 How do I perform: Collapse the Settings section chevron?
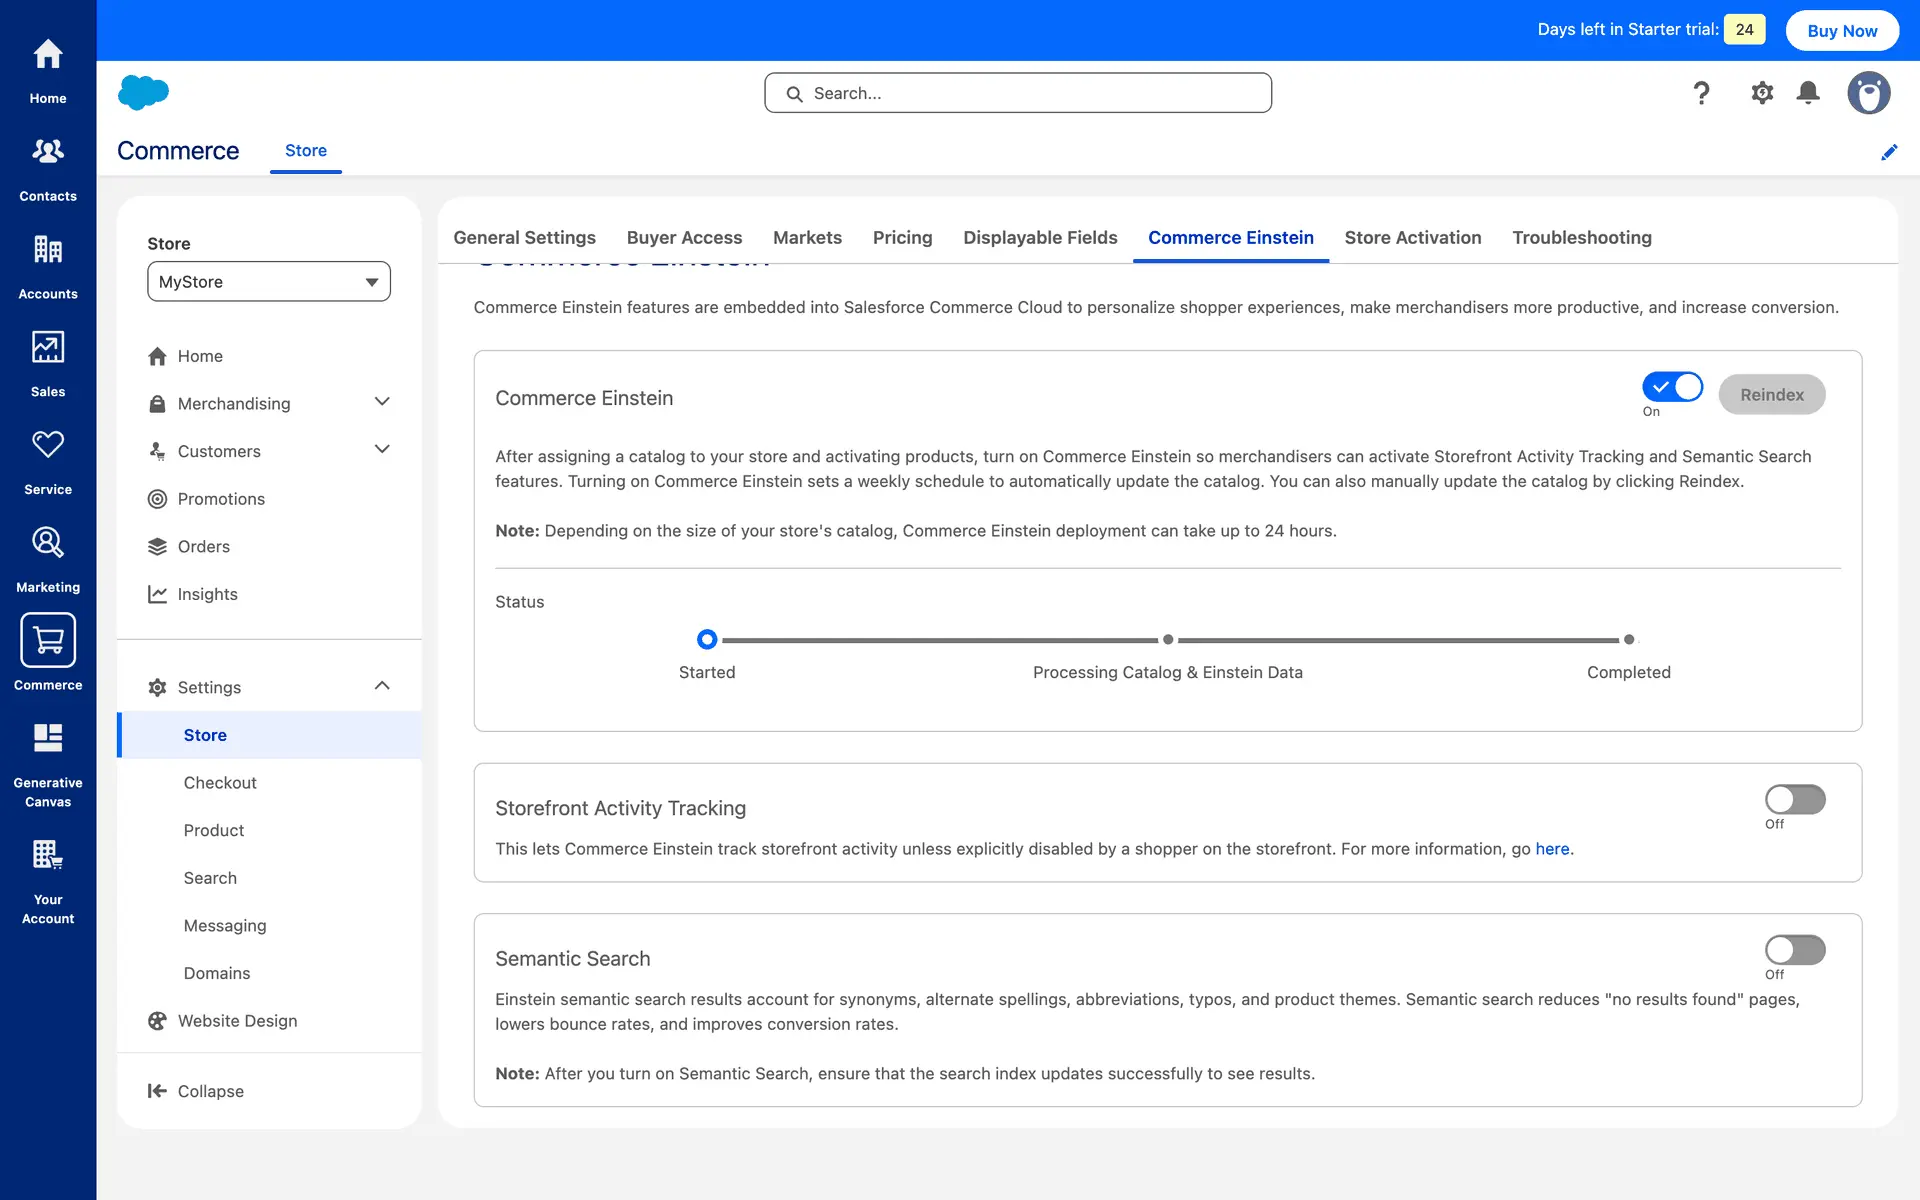(x=382, y=686)
